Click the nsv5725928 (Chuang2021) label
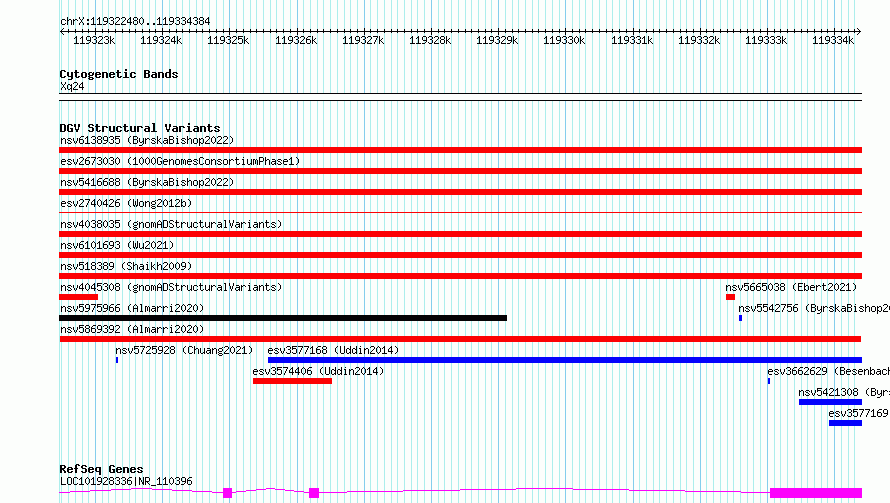 coord(184,350)
